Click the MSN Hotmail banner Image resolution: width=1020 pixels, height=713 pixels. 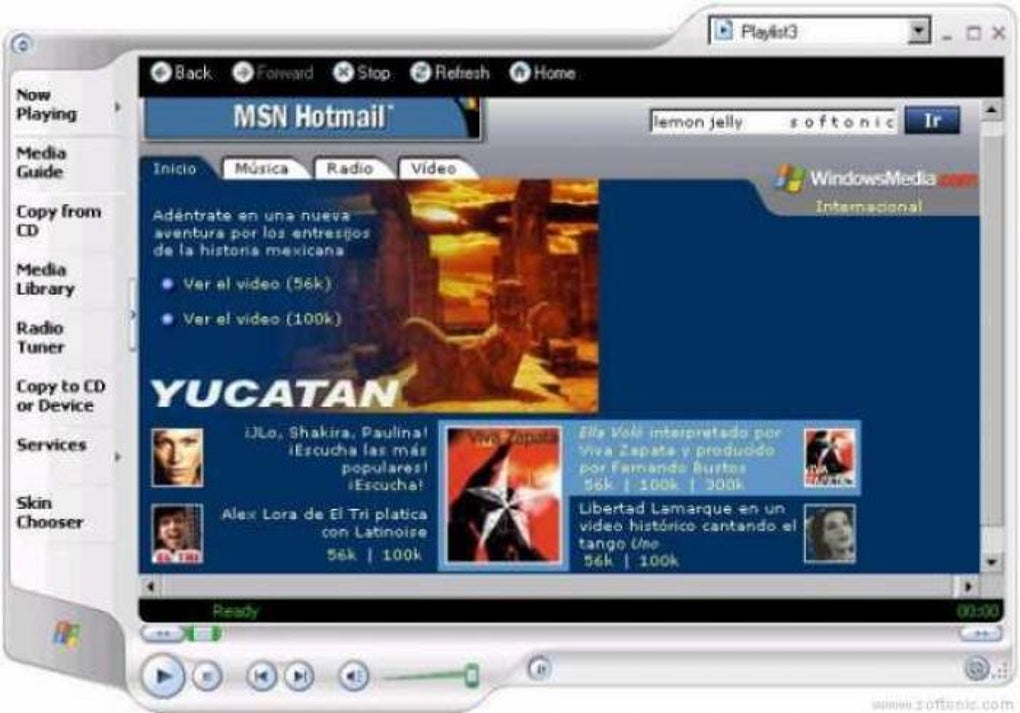point(312,118)
